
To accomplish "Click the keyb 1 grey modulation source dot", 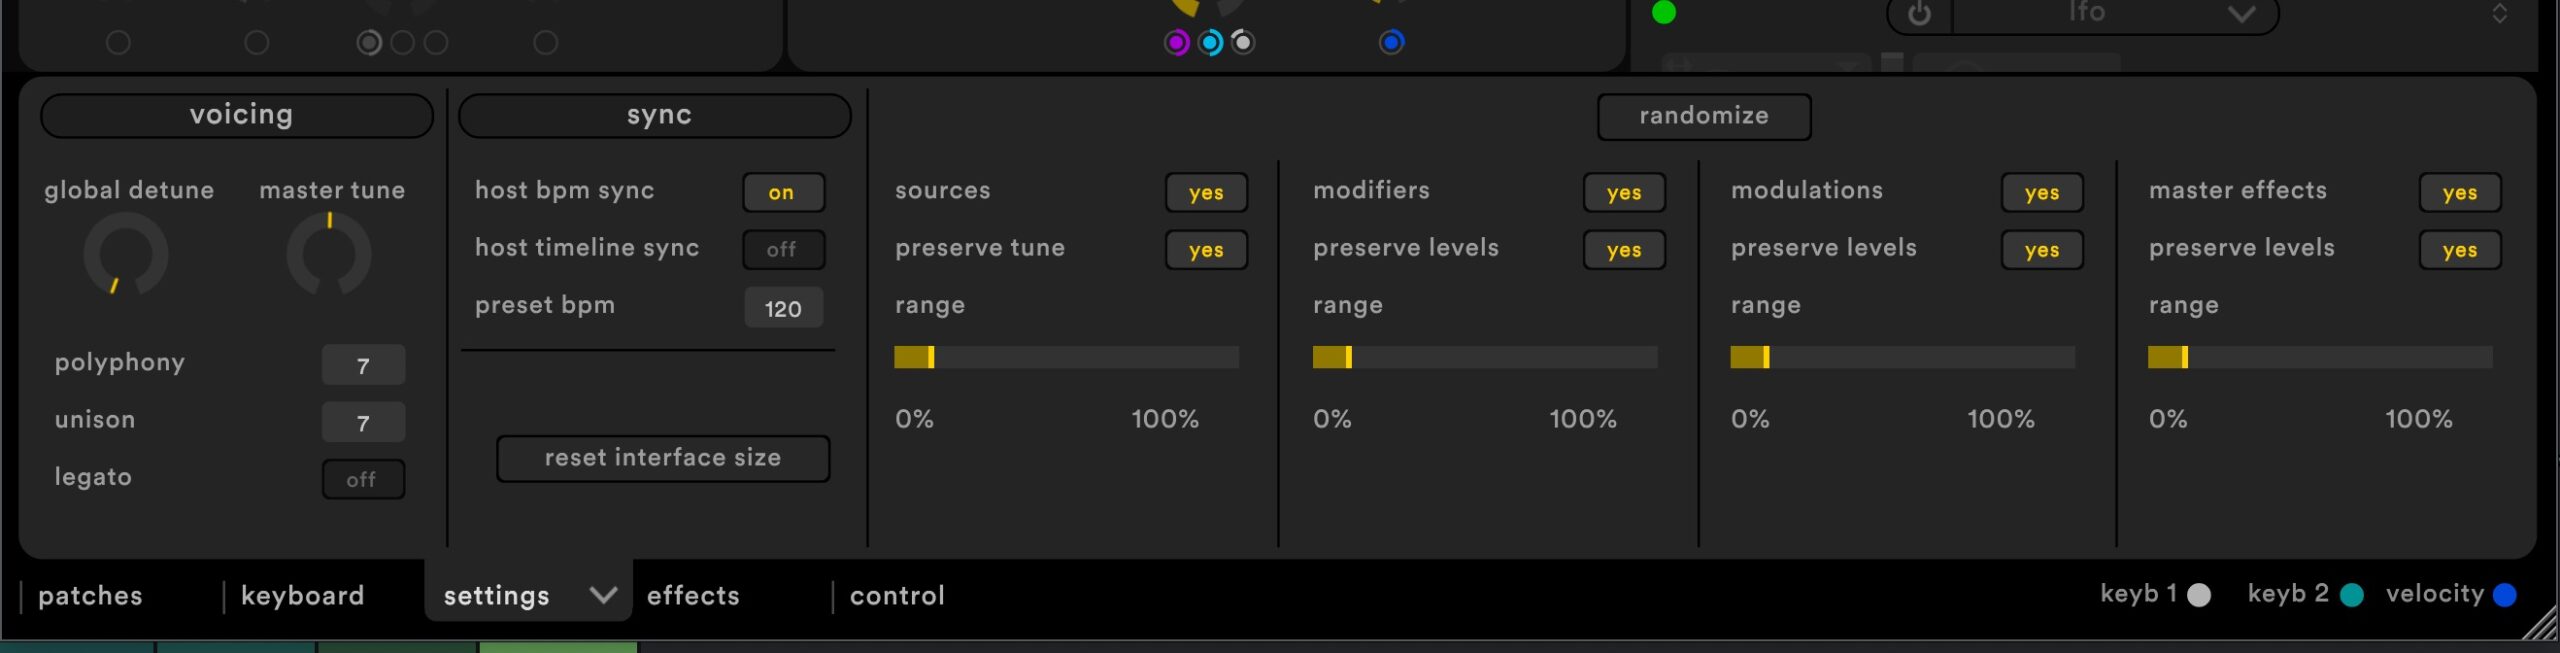I will pos(2199,595).
